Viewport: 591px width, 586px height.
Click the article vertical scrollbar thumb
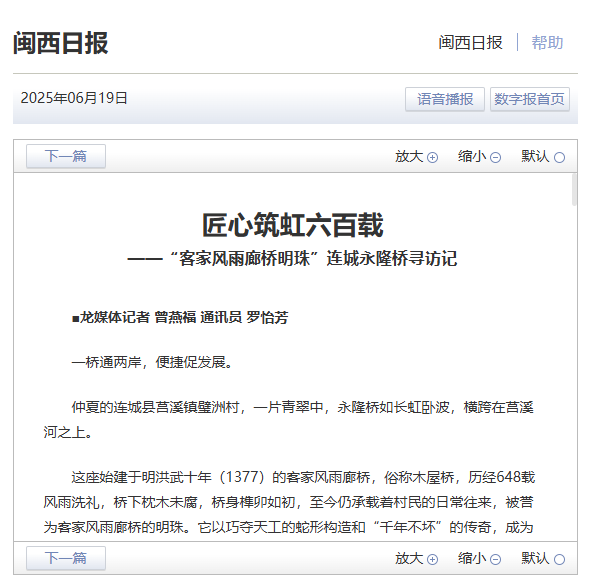click(574, 190)
